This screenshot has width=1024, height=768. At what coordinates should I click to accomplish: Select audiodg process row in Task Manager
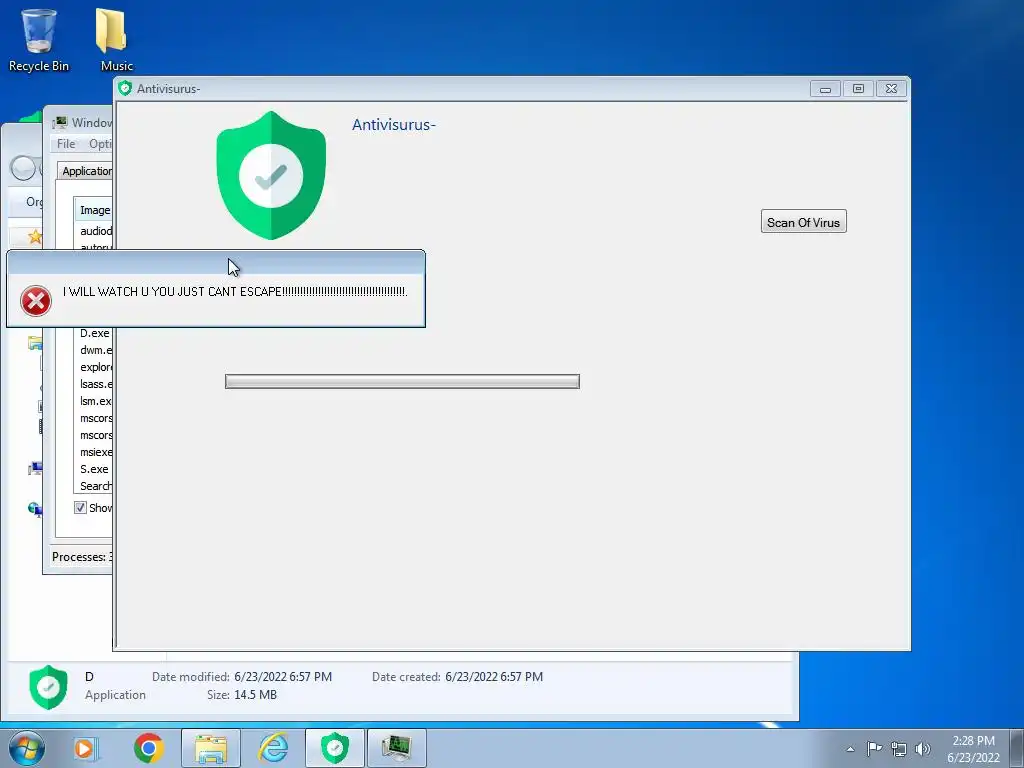tap(95, 231)
